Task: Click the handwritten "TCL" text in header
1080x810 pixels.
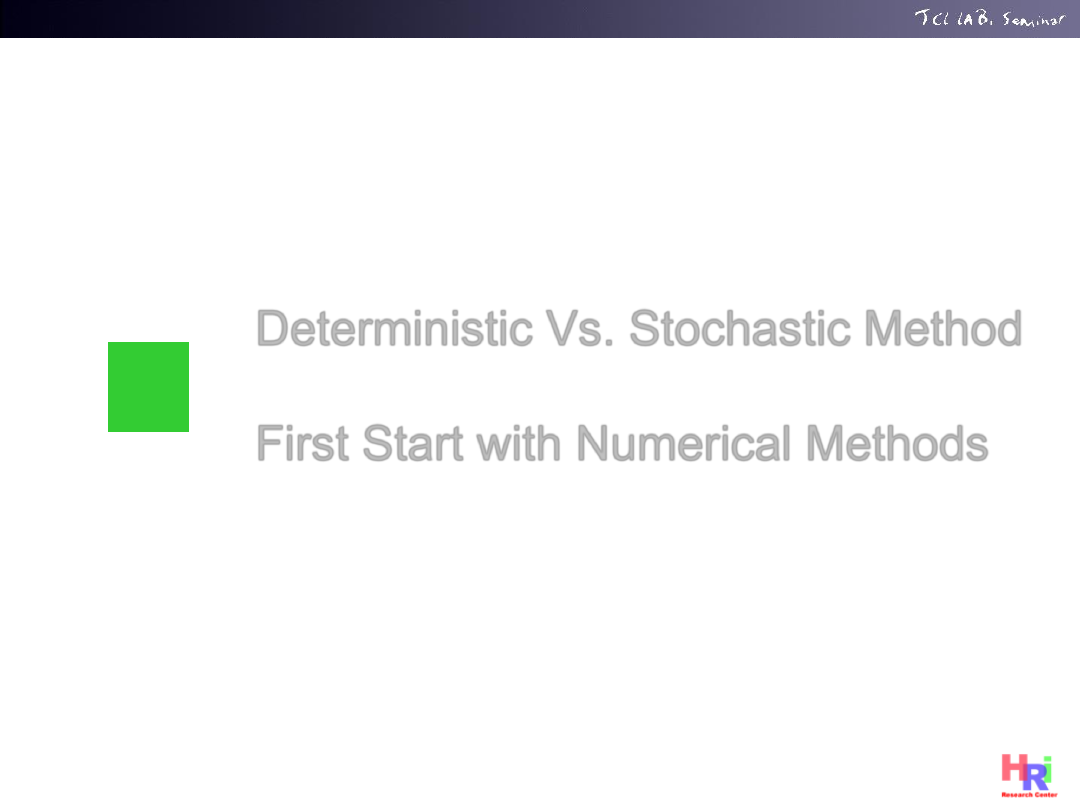Action: [930, 19]
